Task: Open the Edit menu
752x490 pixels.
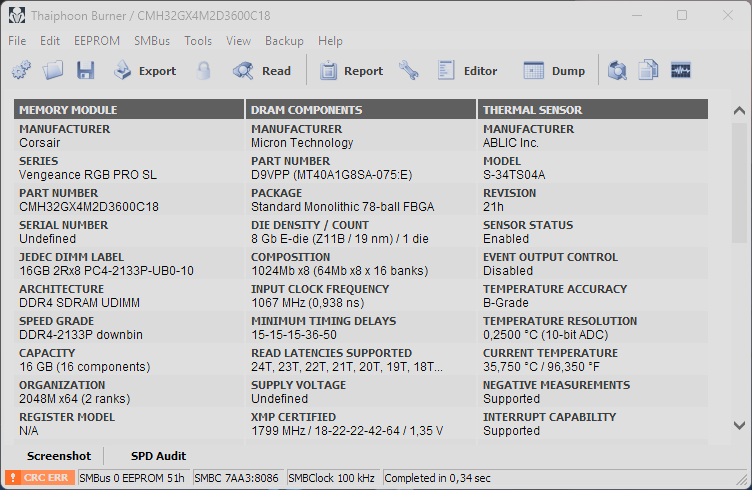Action: tap(50, 41)
